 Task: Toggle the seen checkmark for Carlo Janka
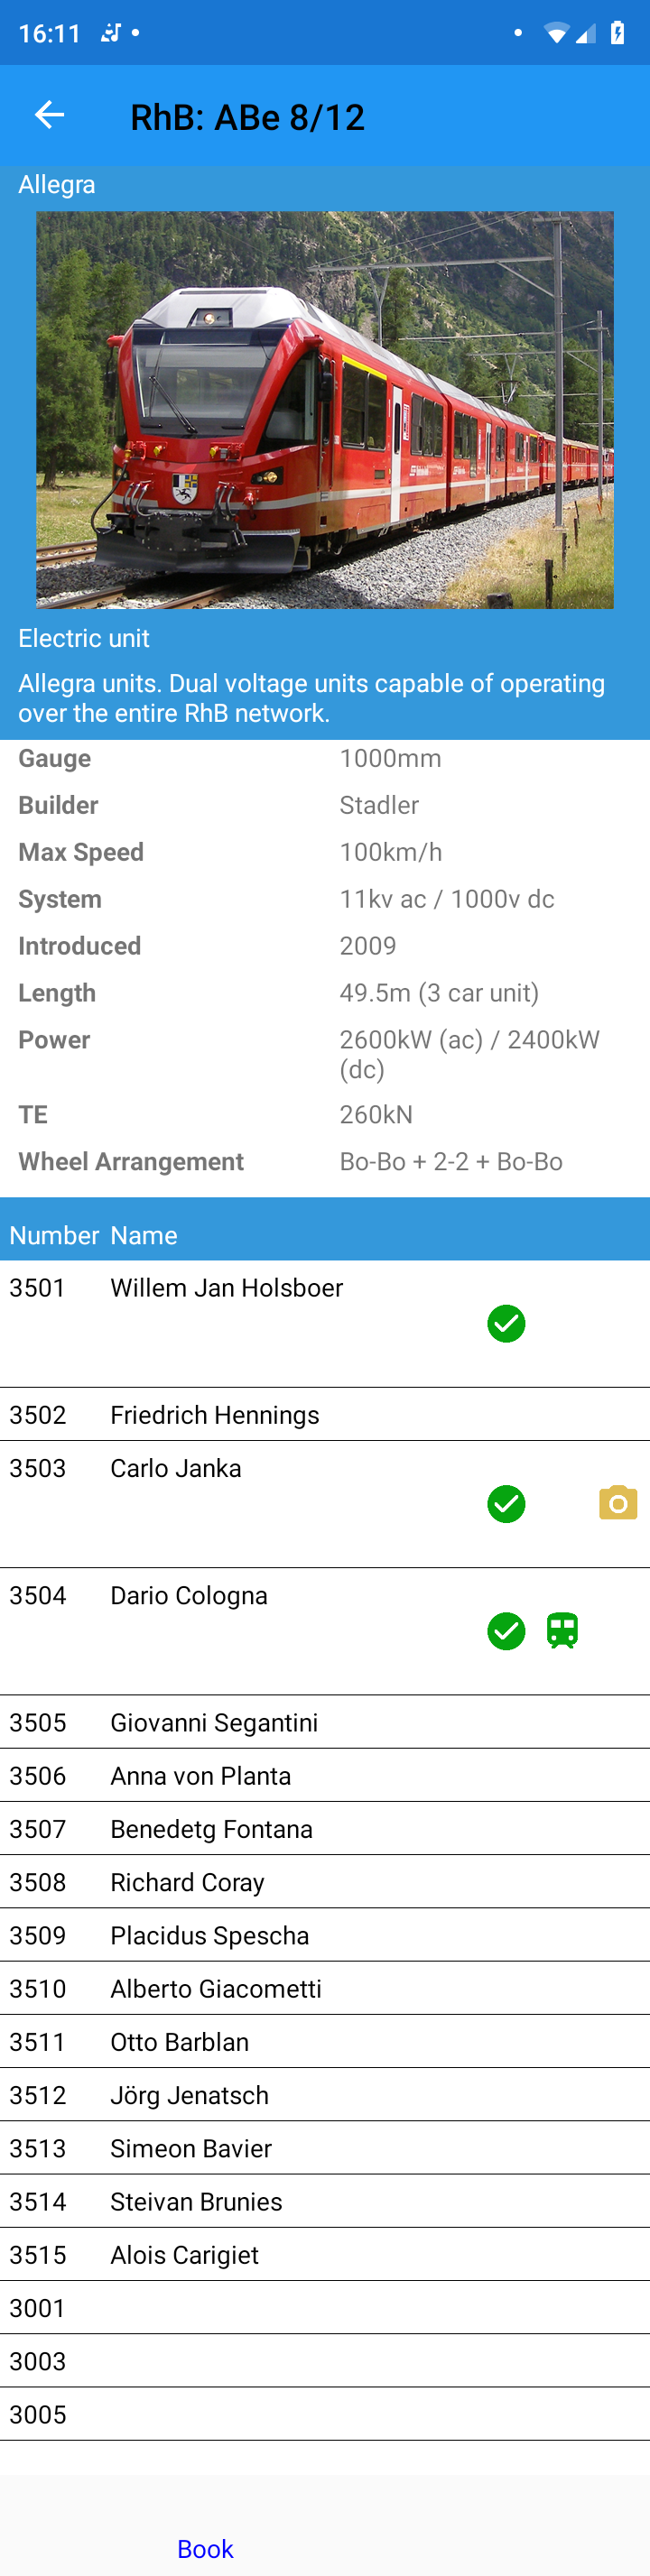click(x=506, y=1503)
